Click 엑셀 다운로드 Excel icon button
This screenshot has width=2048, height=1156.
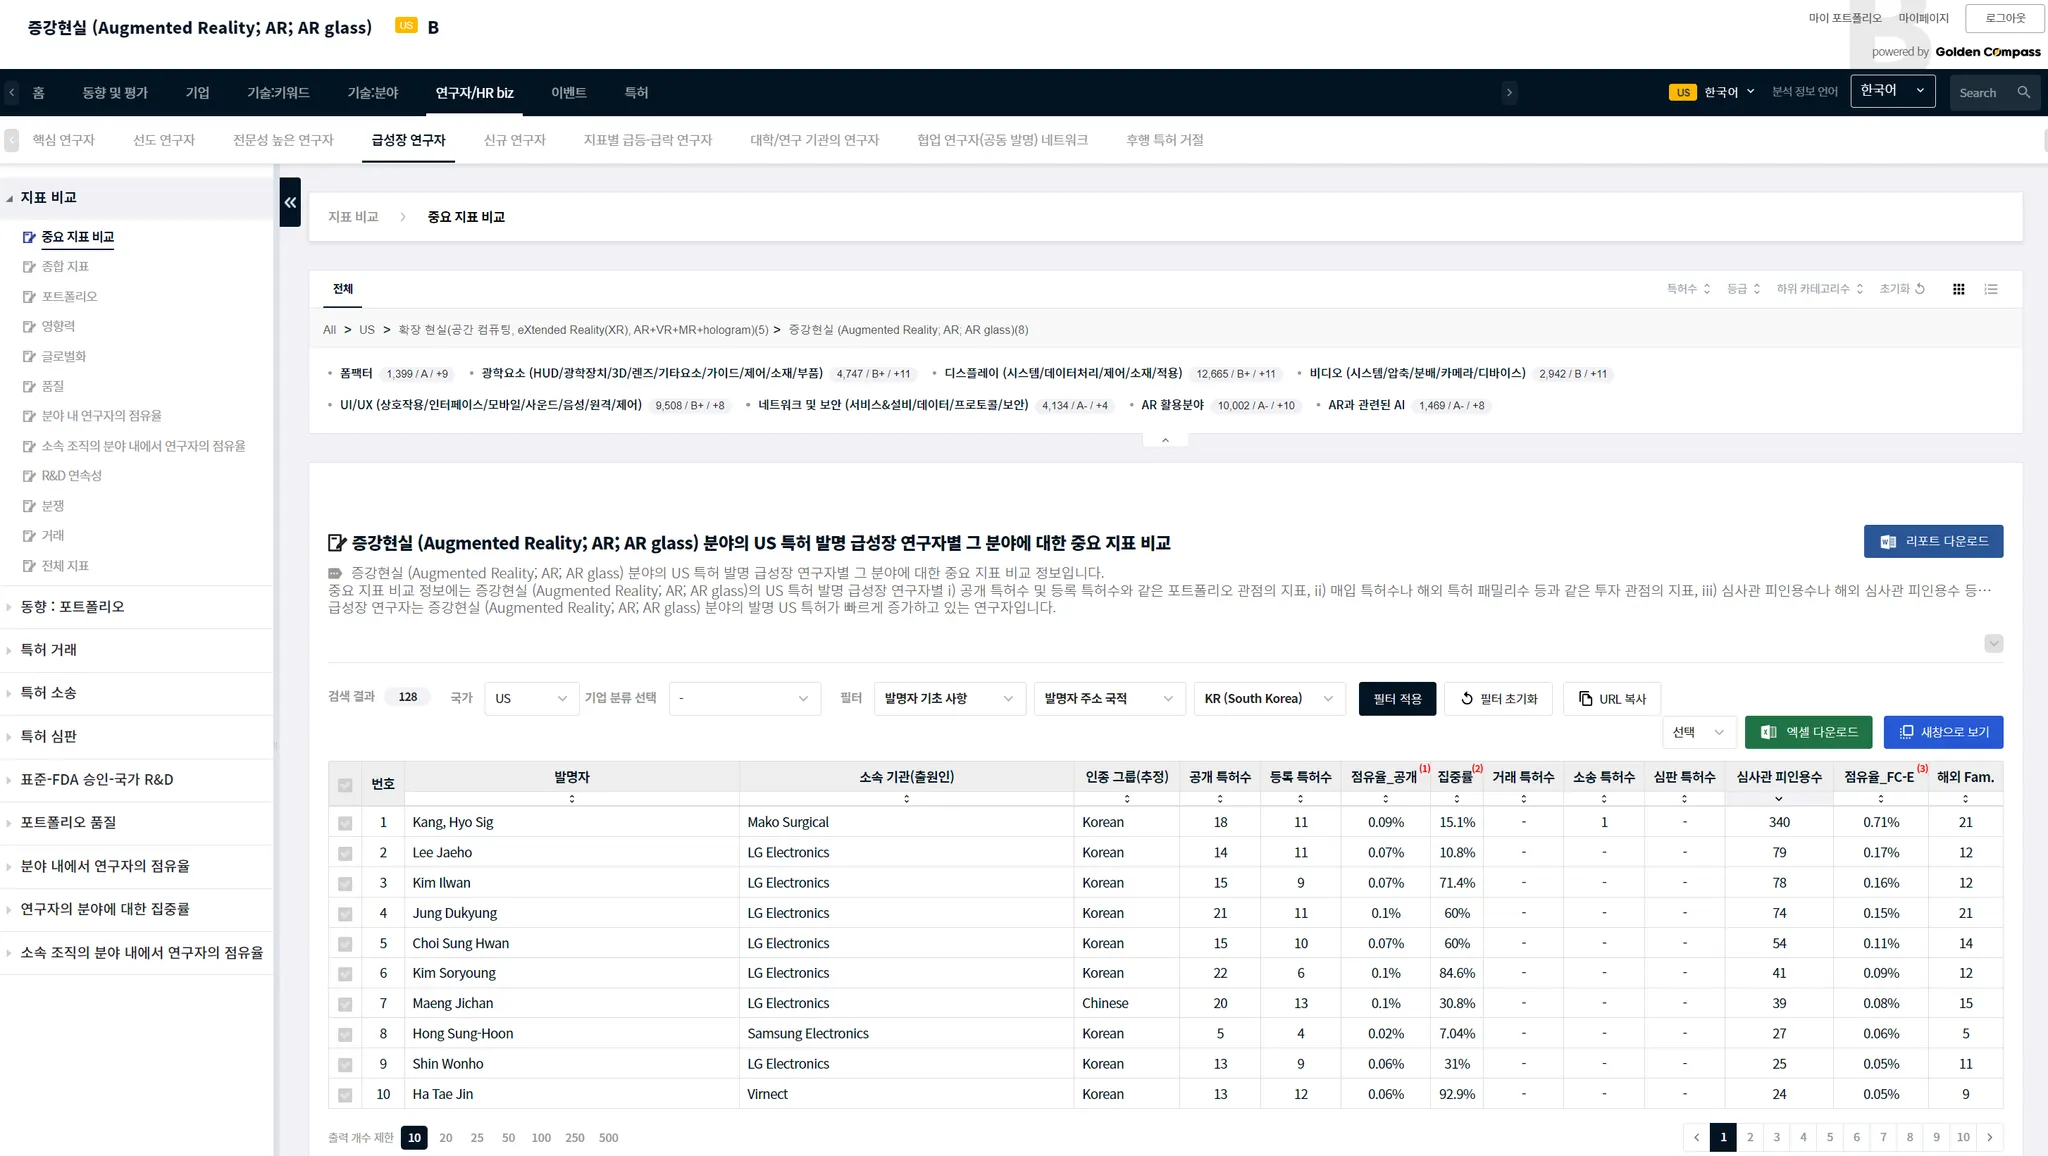[x=1809, y=732]
